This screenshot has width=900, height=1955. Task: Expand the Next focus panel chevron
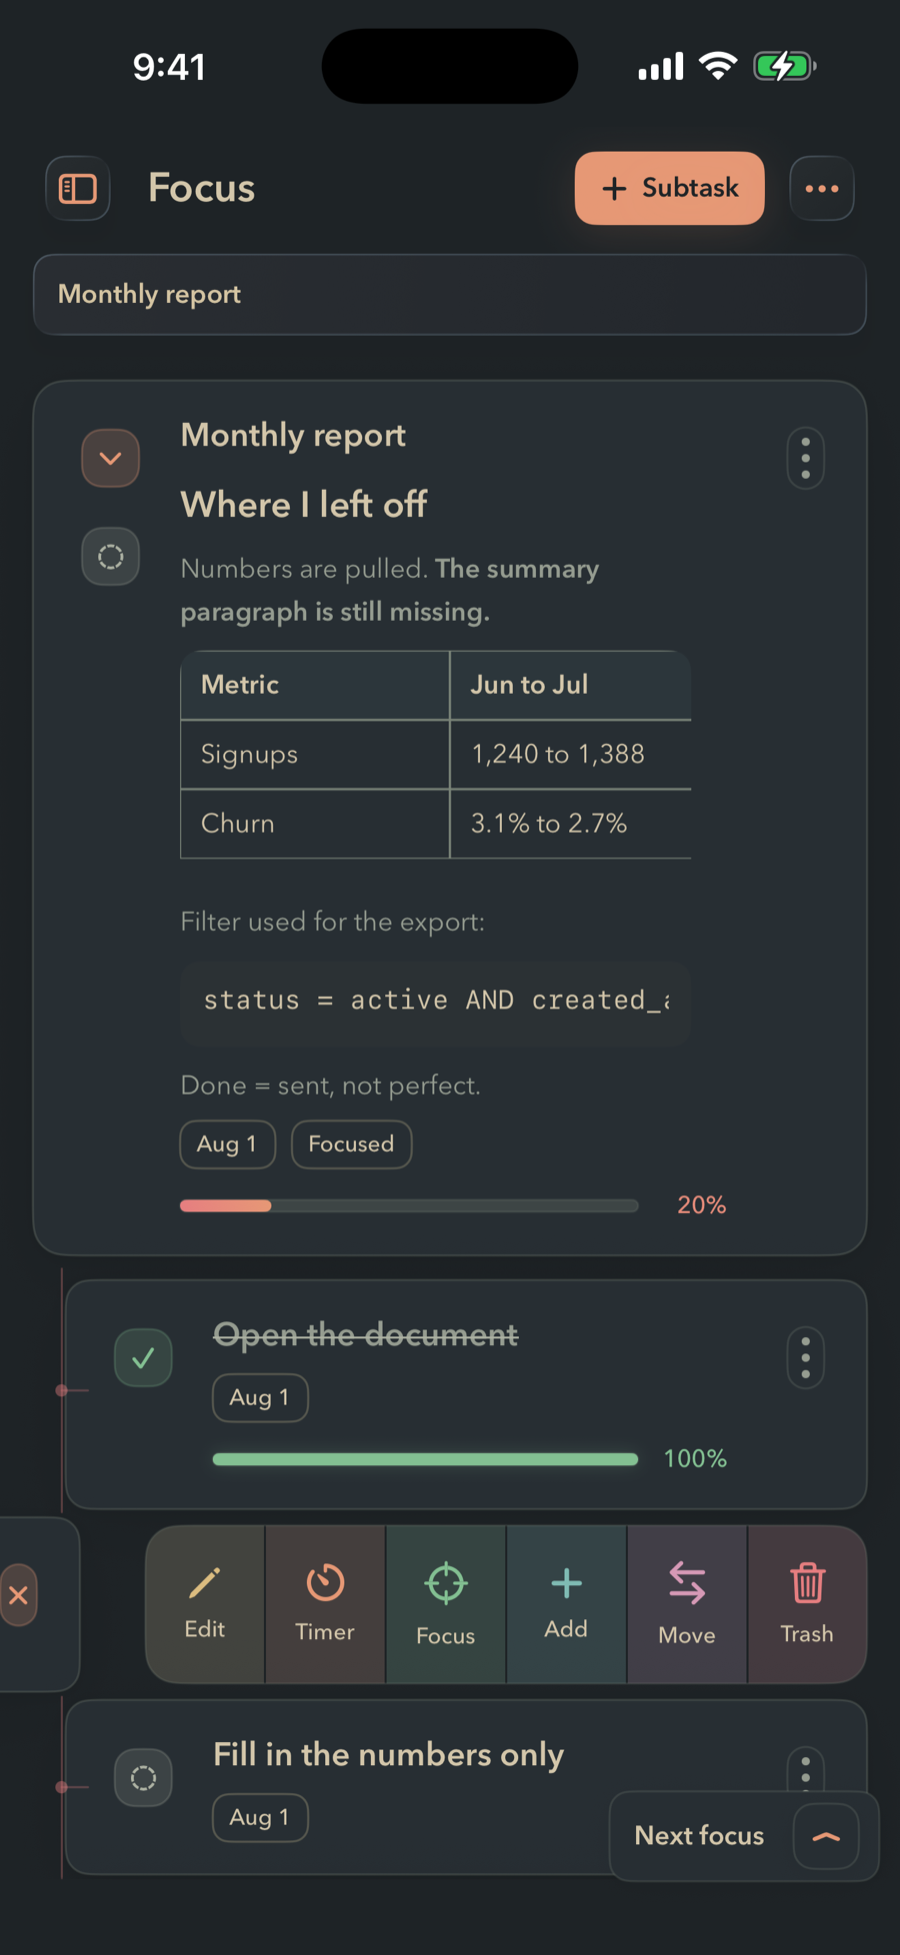click(826, 1836)
